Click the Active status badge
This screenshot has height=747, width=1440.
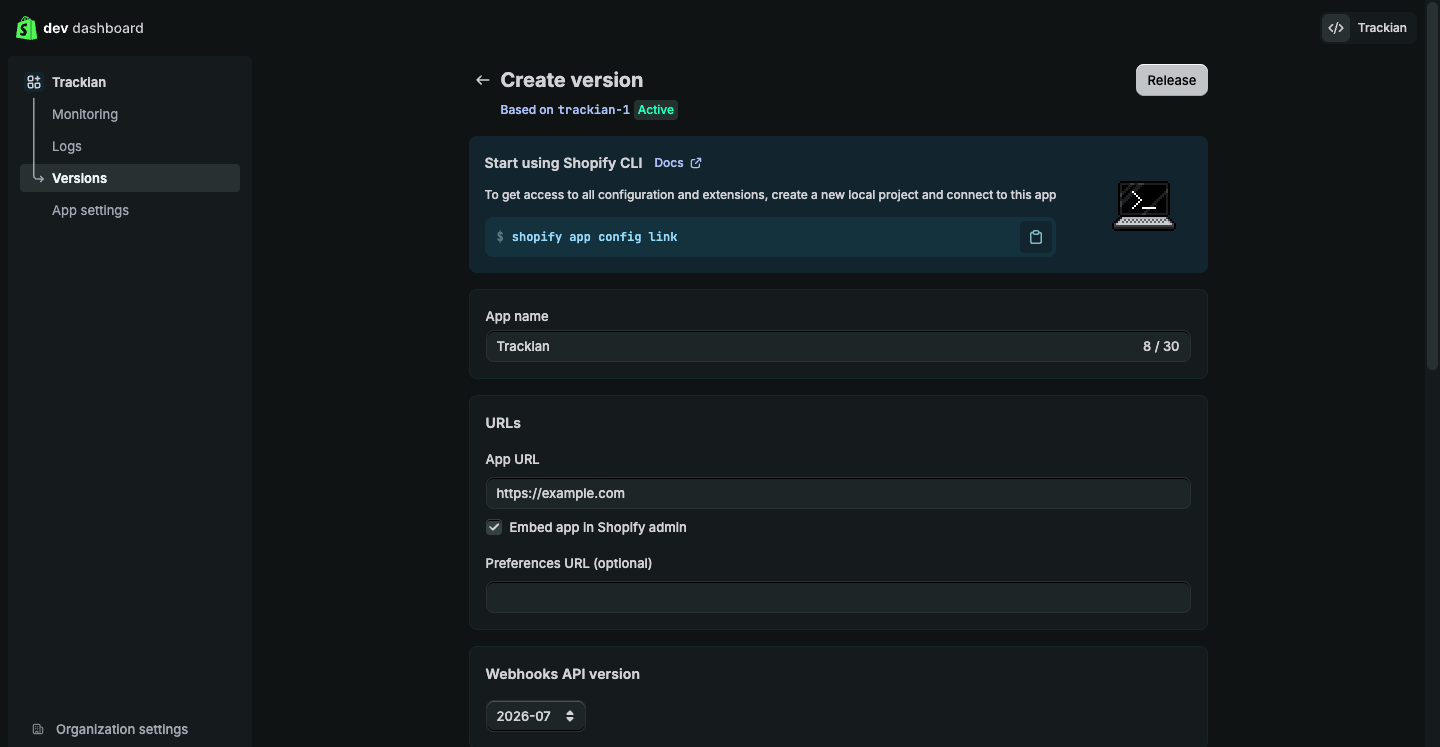tap(656, 110)
